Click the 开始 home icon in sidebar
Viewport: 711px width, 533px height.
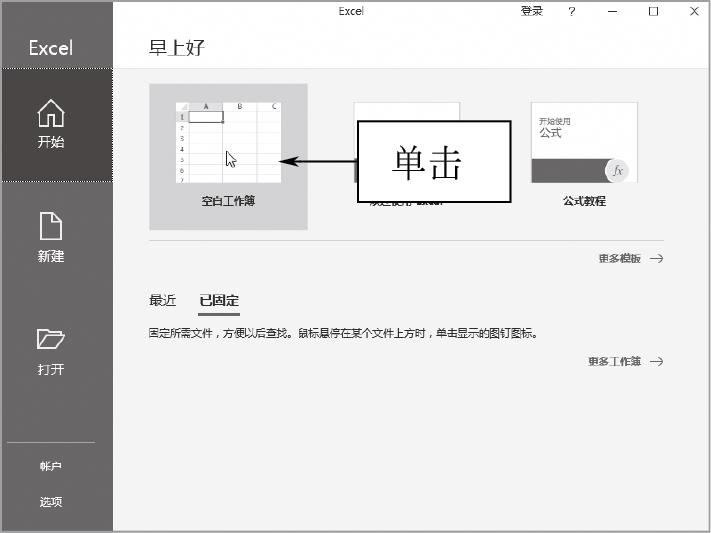click(51, 113)
